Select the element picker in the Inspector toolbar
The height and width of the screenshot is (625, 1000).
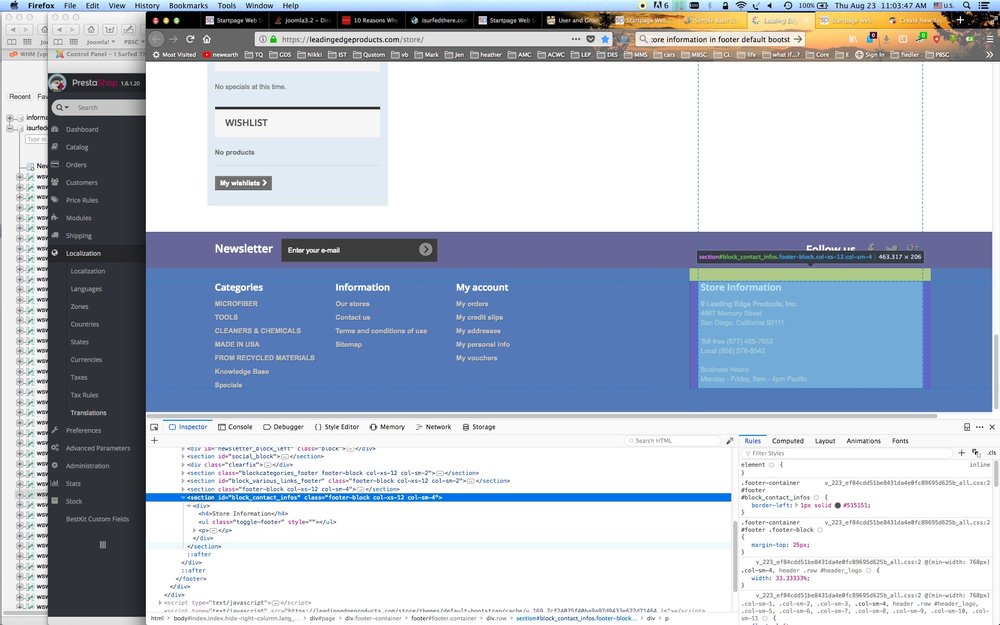pos(152,426)
